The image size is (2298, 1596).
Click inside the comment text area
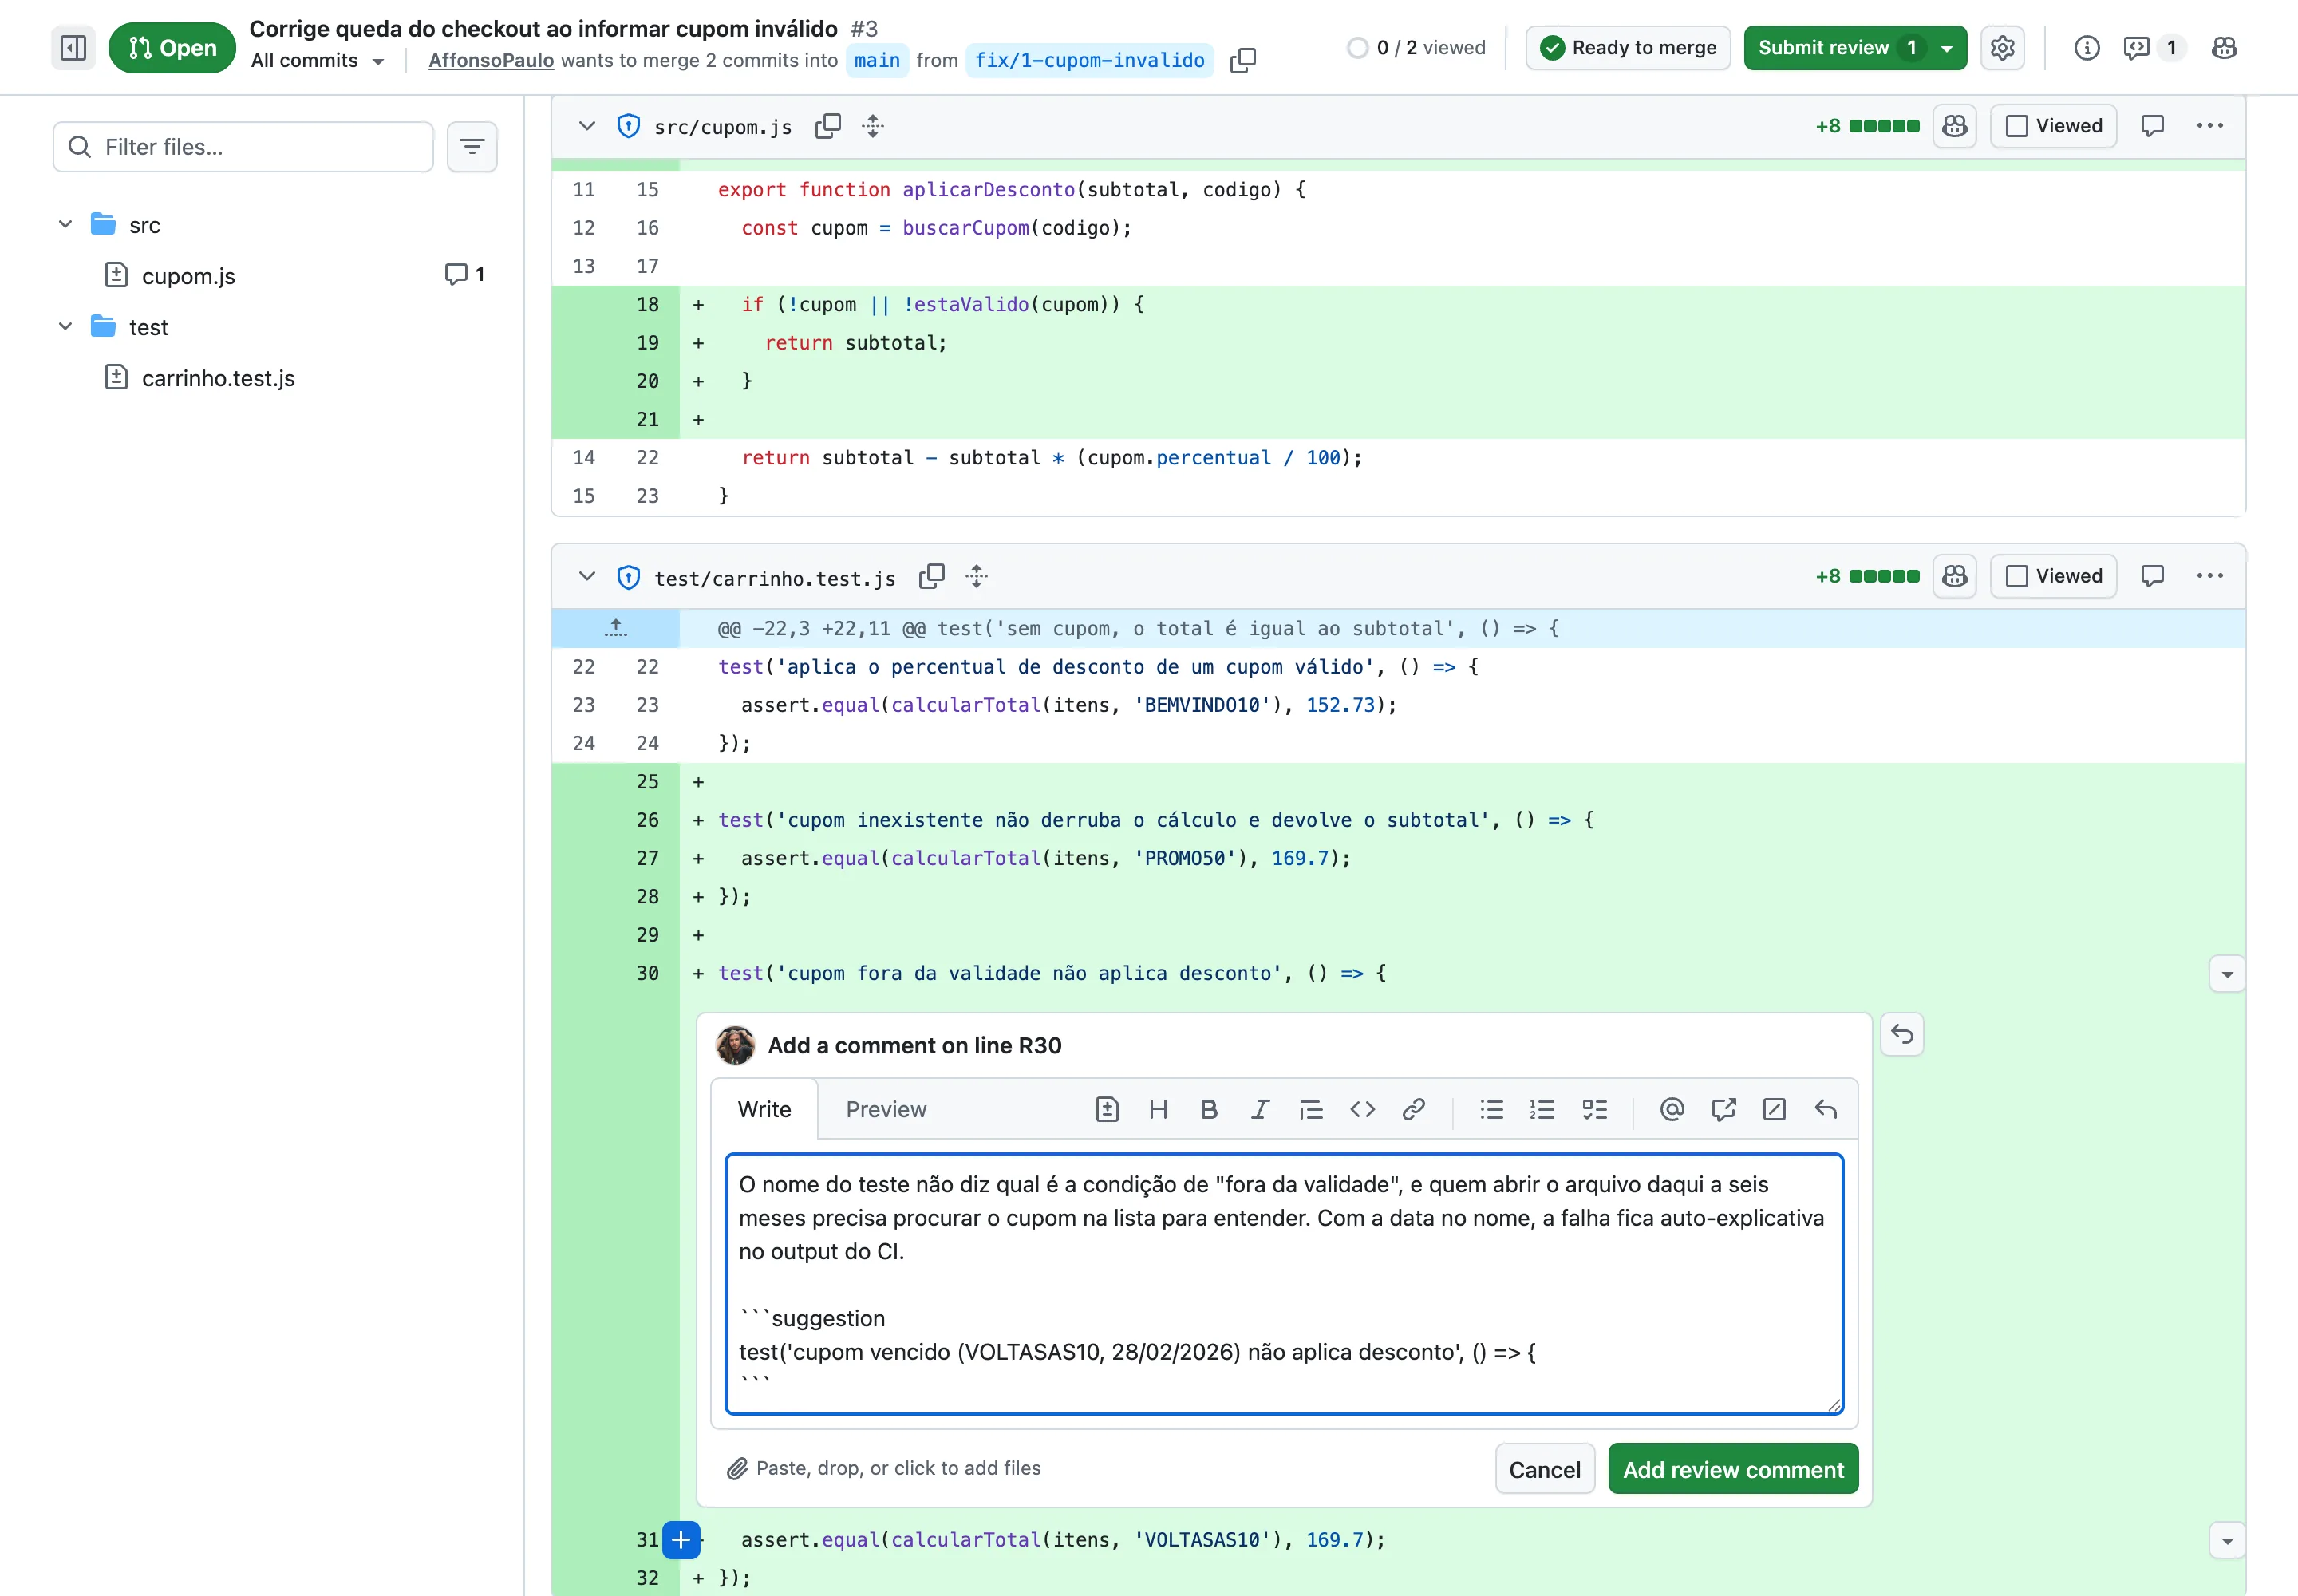coord(1284,1284)
